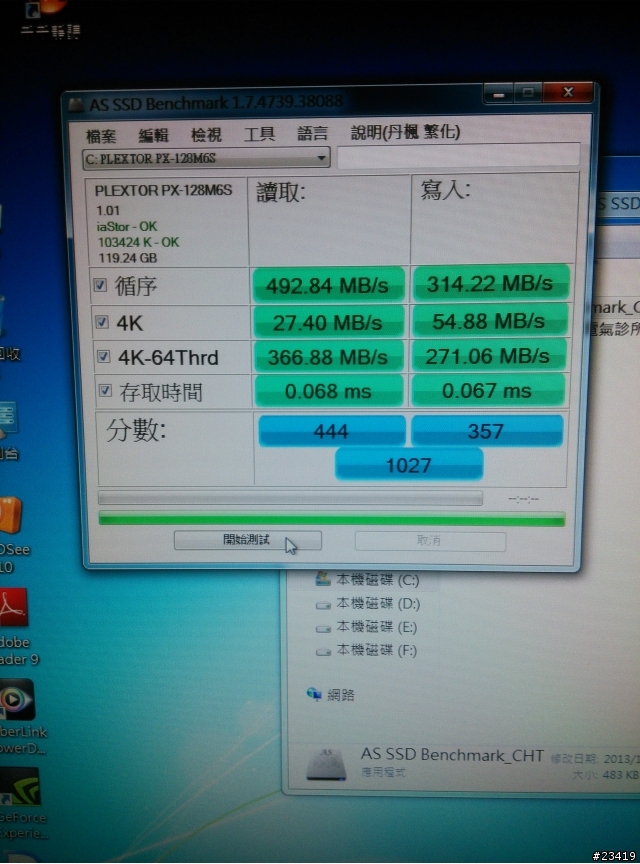Click the 119.24 GB capacity text
The image size is (640, 864).
[128, 257]
